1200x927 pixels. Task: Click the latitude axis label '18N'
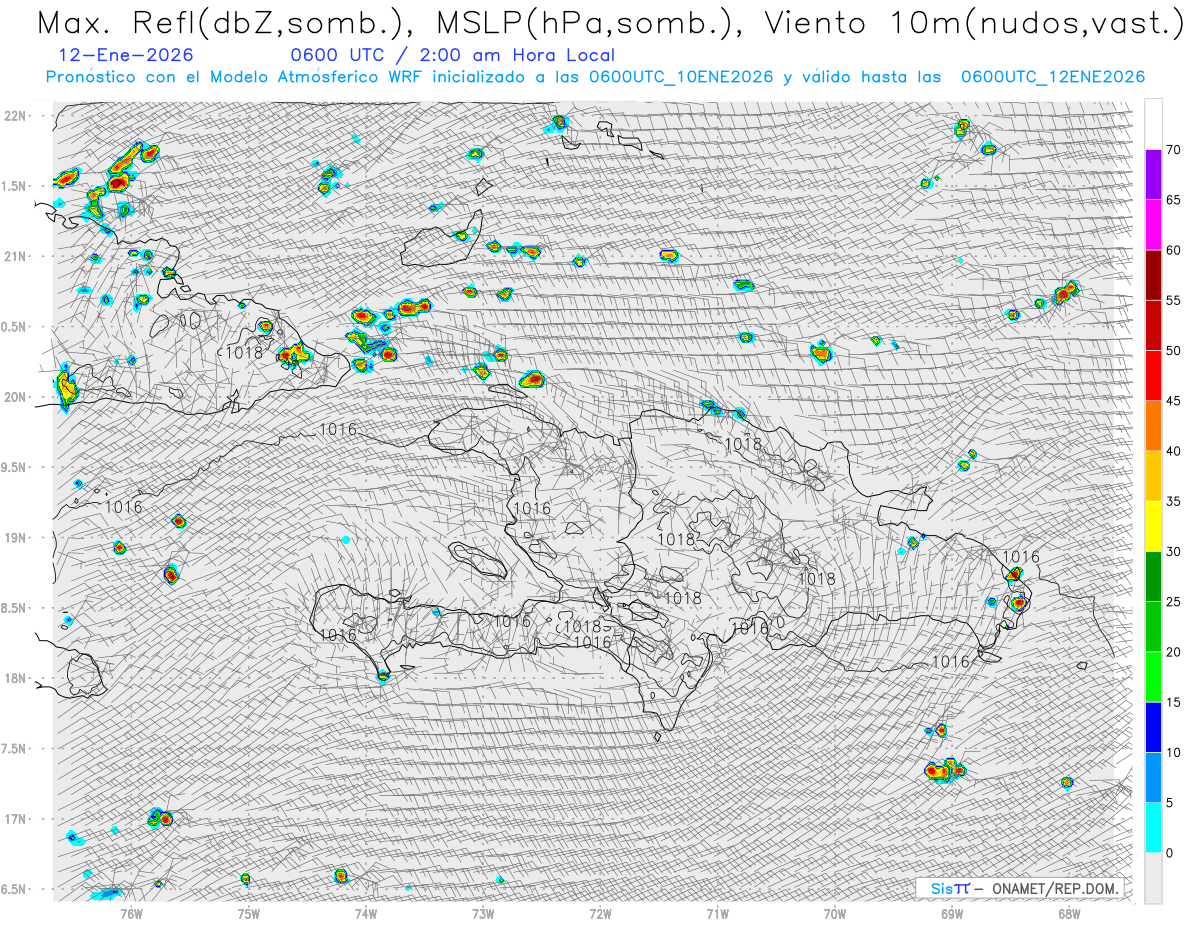[x=16, y=678]
